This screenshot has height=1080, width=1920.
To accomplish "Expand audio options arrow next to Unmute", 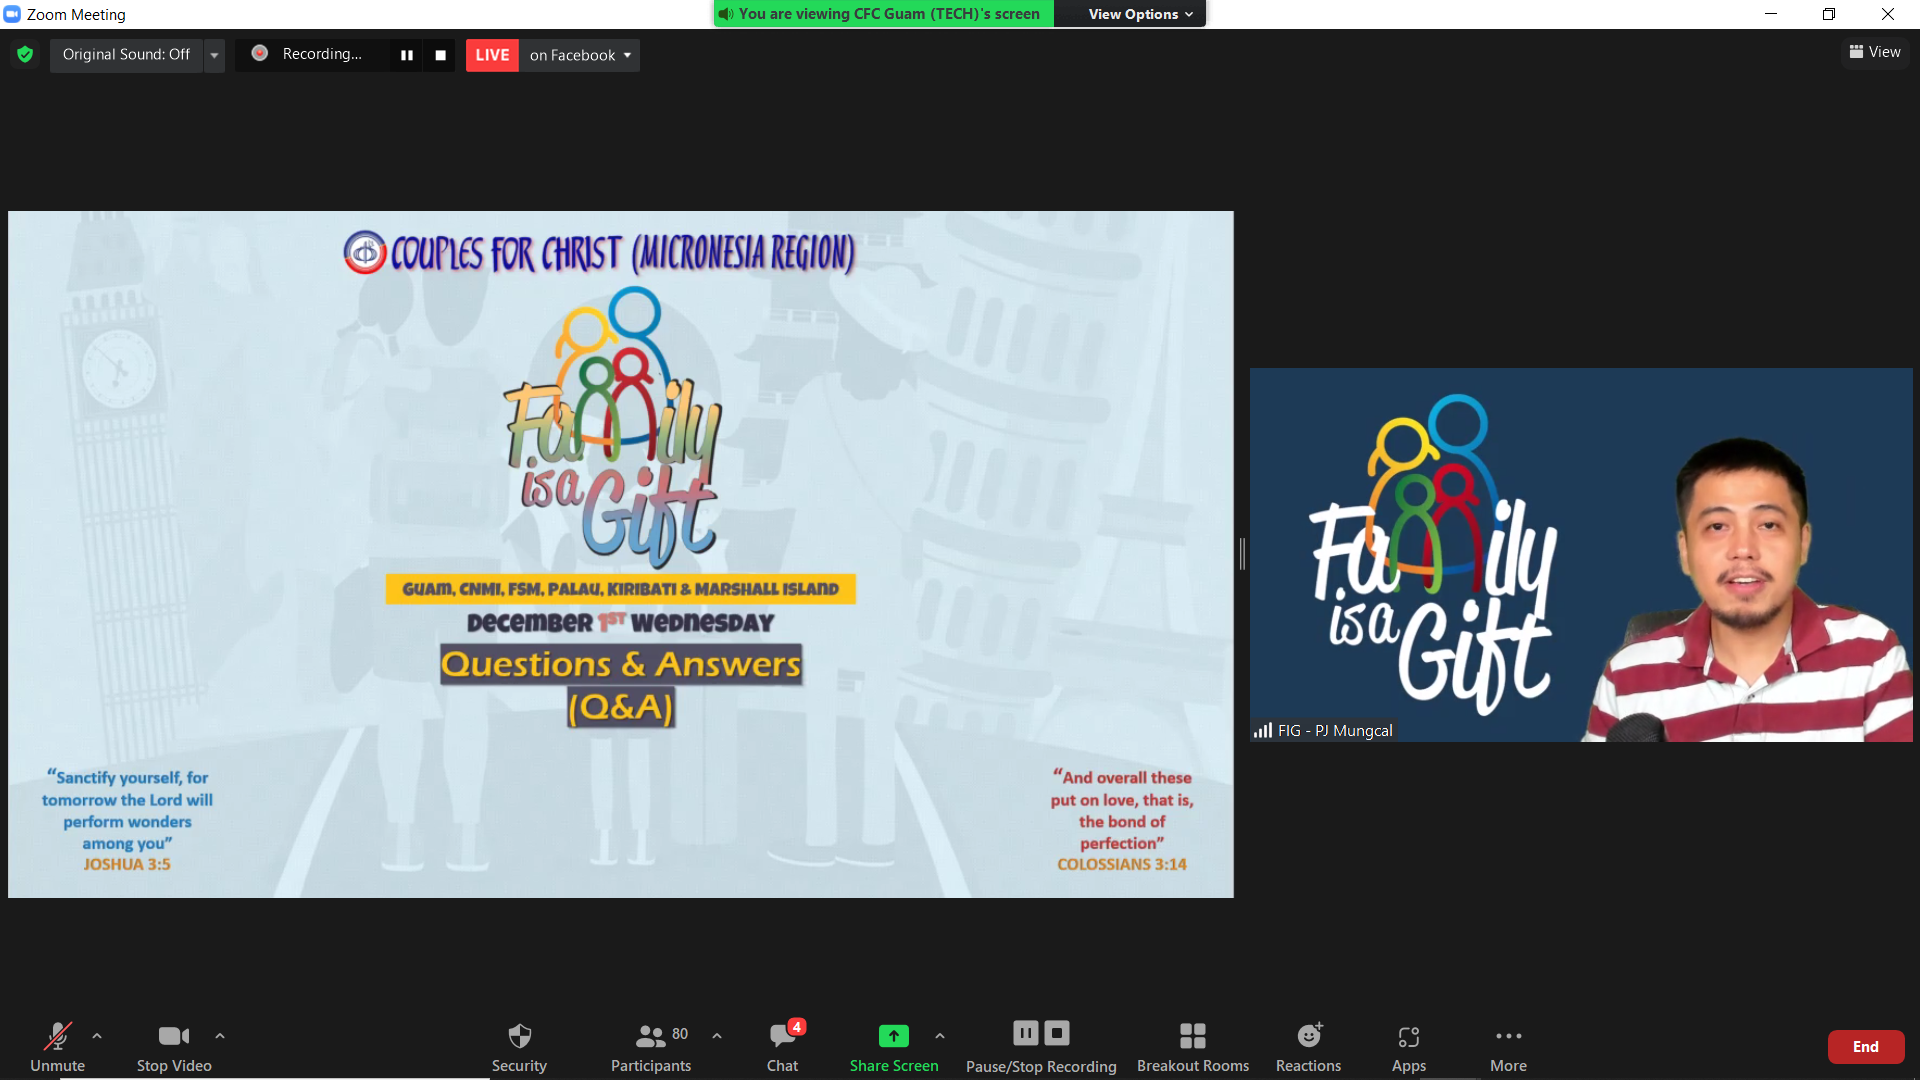I will 97,1036.
